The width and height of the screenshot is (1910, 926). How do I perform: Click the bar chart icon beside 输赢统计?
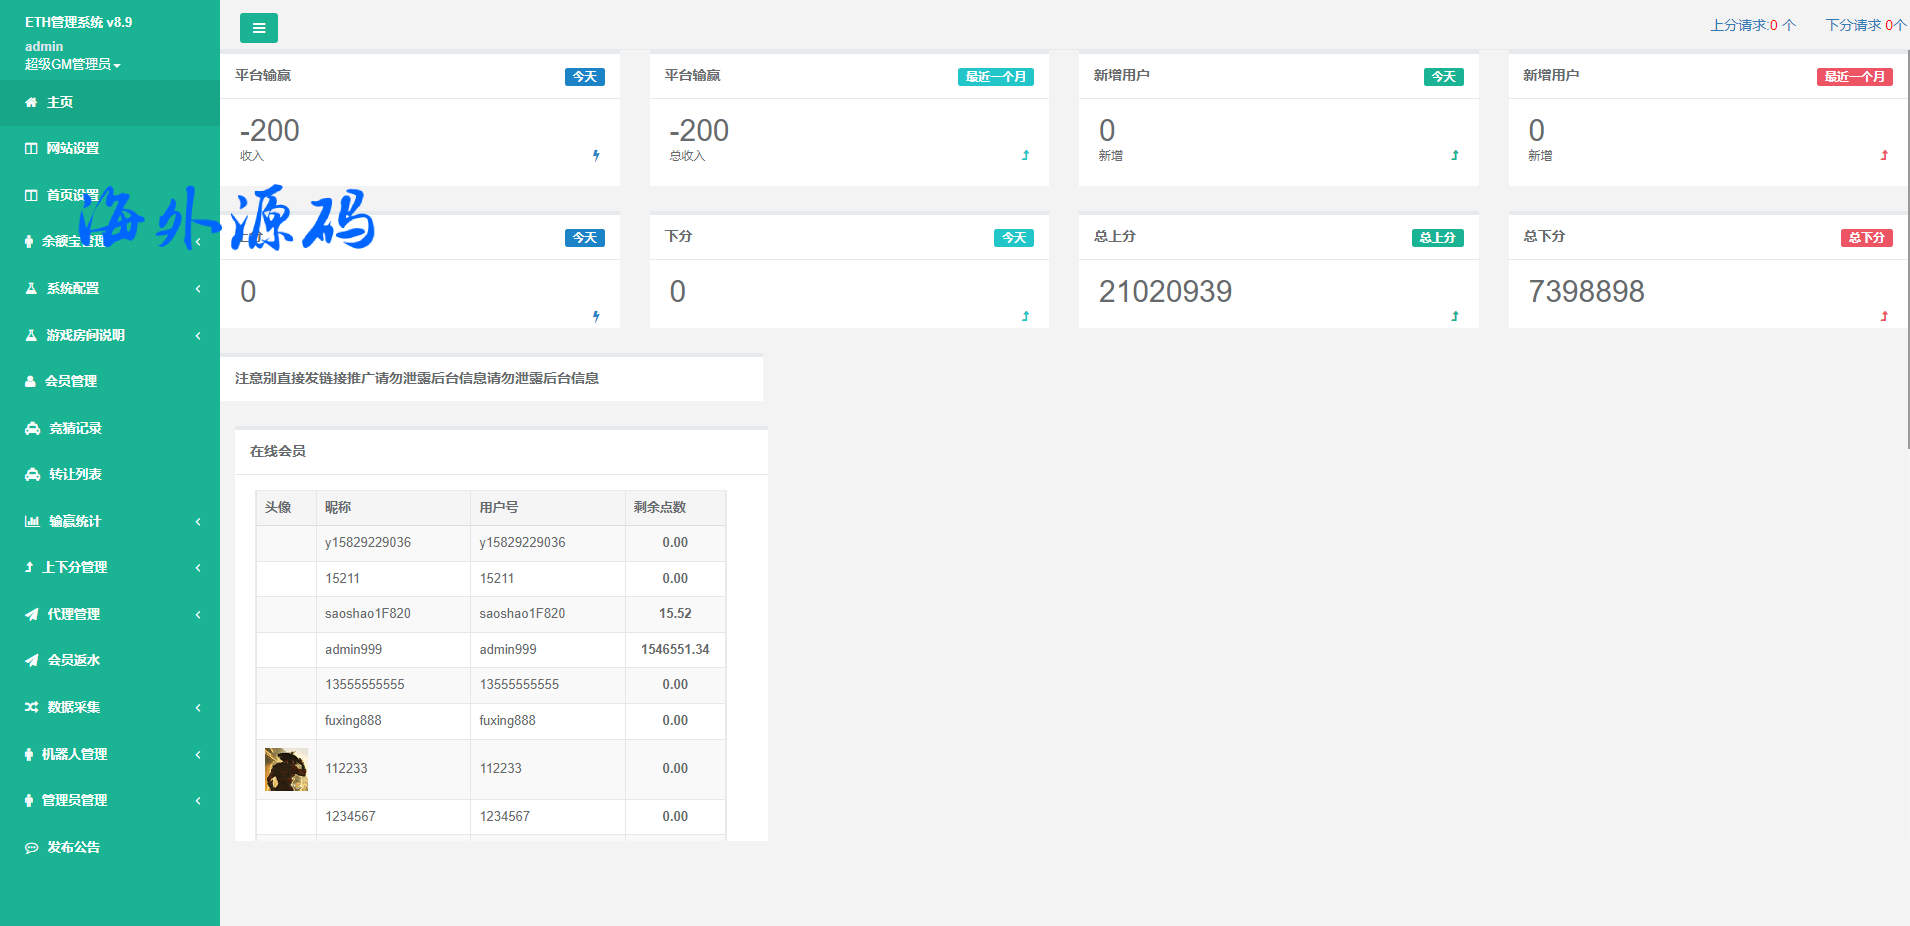[x=32, y=521]
